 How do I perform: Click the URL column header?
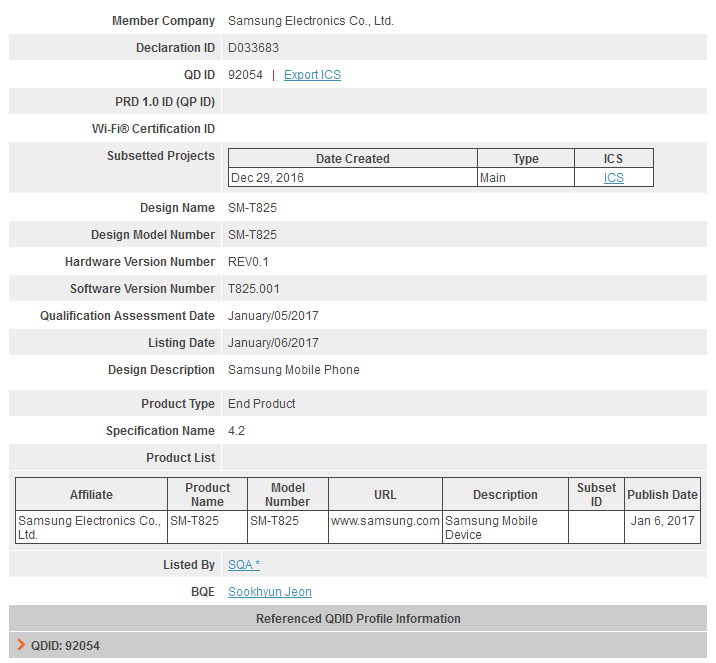click(385, 495)
